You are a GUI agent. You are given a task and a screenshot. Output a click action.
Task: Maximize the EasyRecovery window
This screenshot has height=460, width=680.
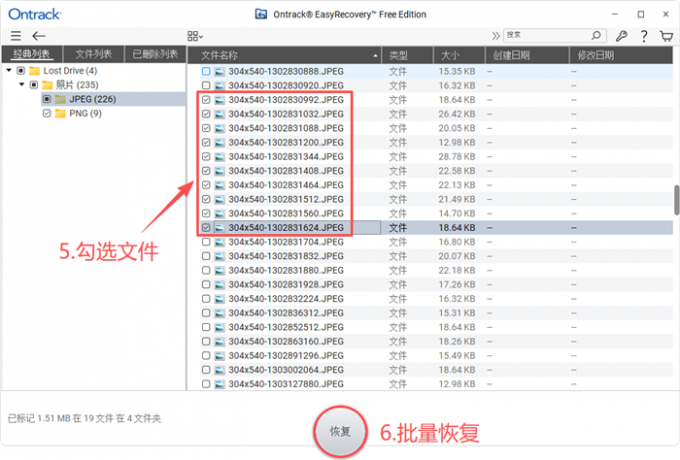[641, 14]
